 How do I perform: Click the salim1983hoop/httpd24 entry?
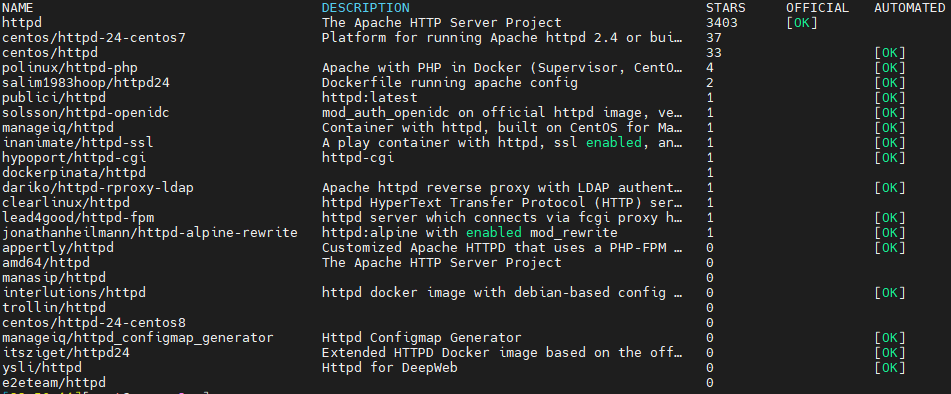pyautogui.click(x=86, y=83)
